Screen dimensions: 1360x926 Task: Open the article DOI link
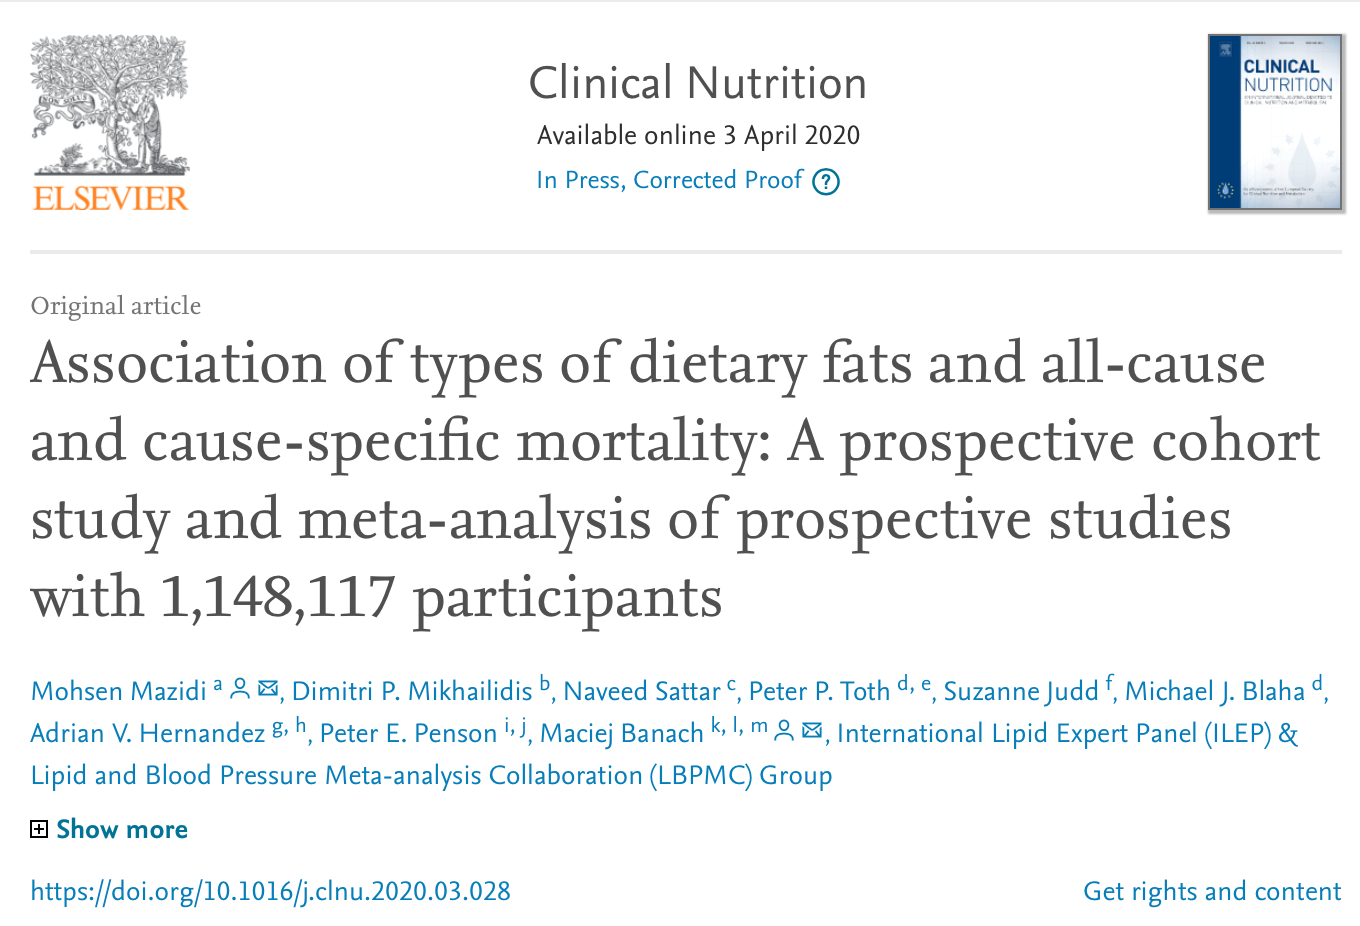[270, 891]
